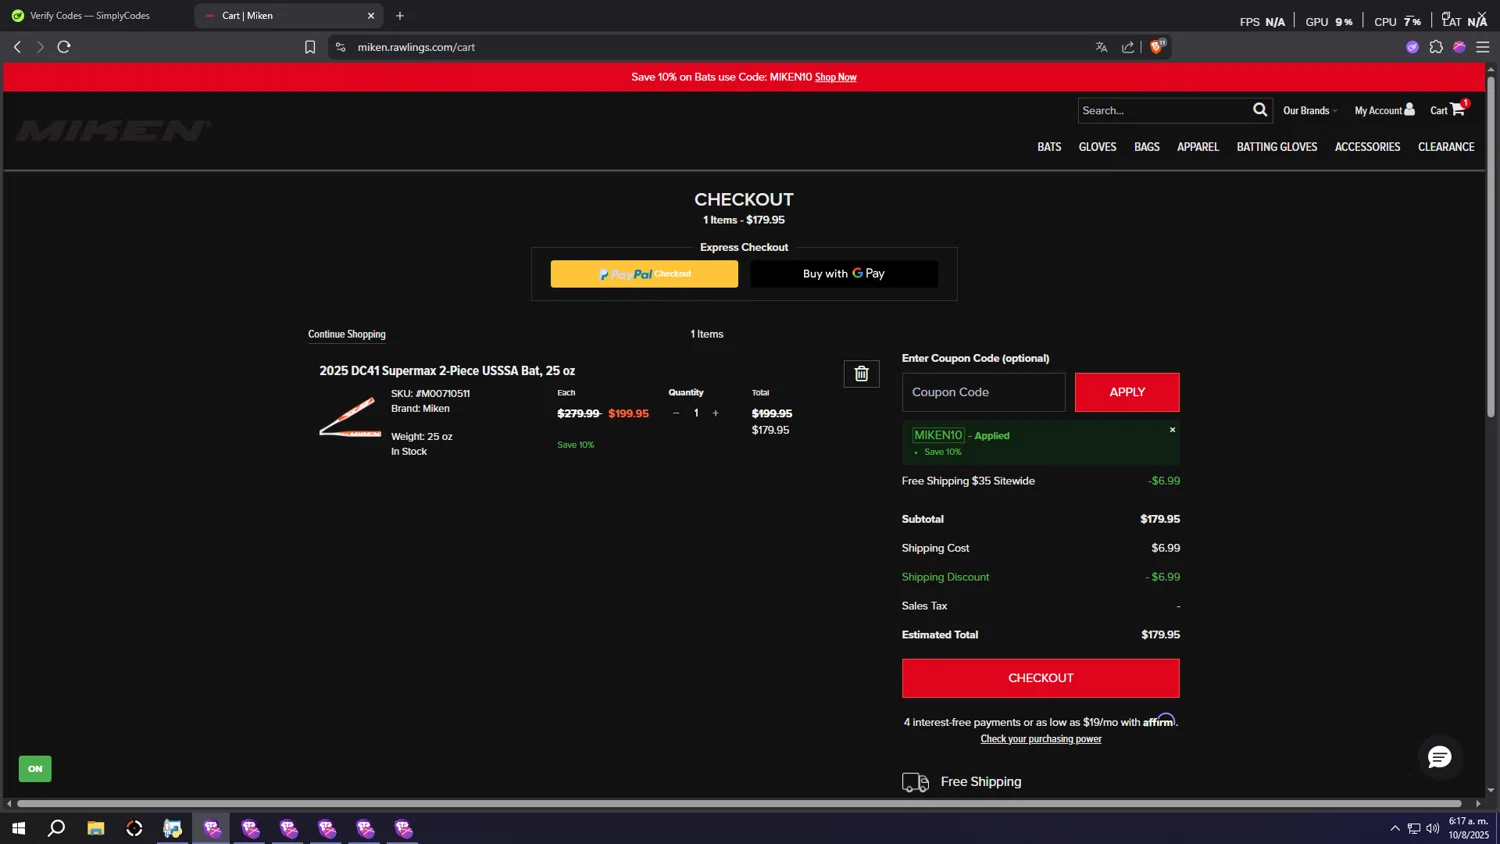The height and width of the screenshot is (844, 1500).
Task: Open My Account user icon
Action: click(1409, 109)
